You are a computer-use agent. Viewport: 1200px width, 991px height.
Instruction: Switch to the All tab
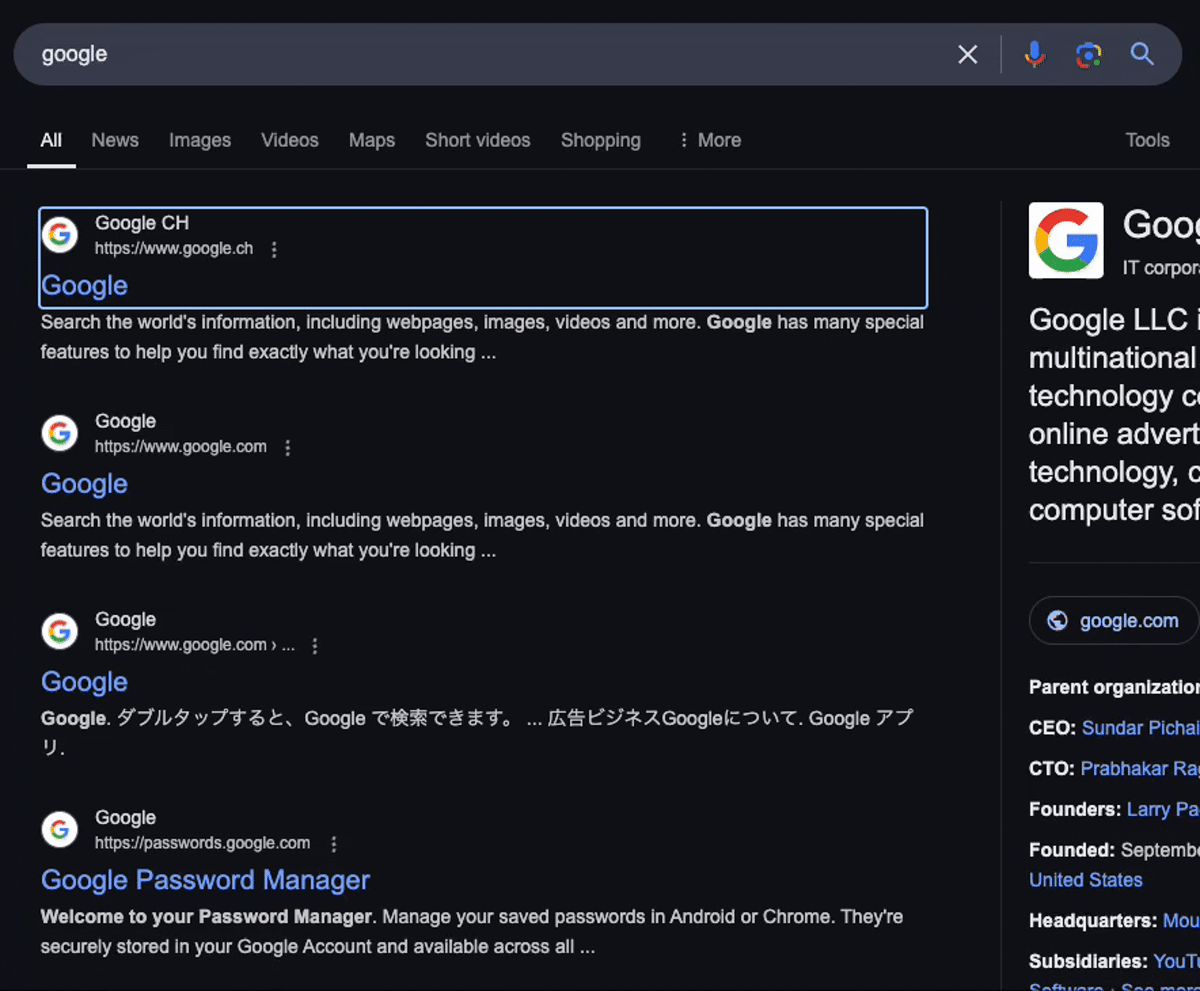[x=51, y=140]
